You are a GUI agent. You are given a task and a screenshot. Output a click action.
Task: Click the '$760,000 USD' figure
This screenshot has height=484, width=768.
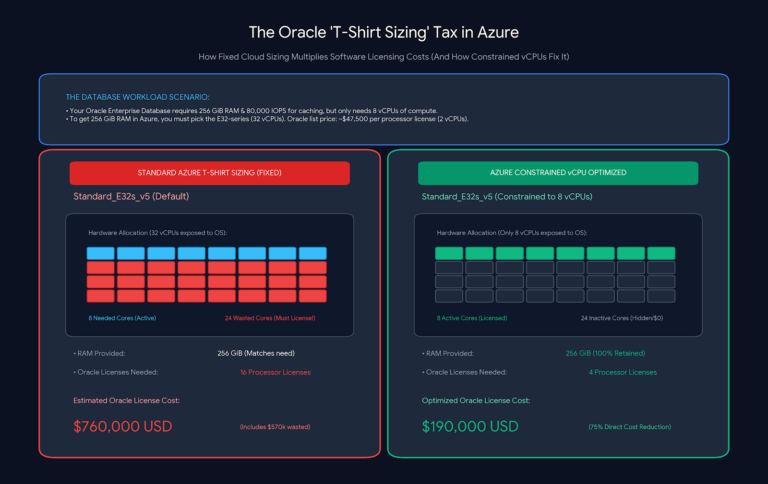point(122,426)
